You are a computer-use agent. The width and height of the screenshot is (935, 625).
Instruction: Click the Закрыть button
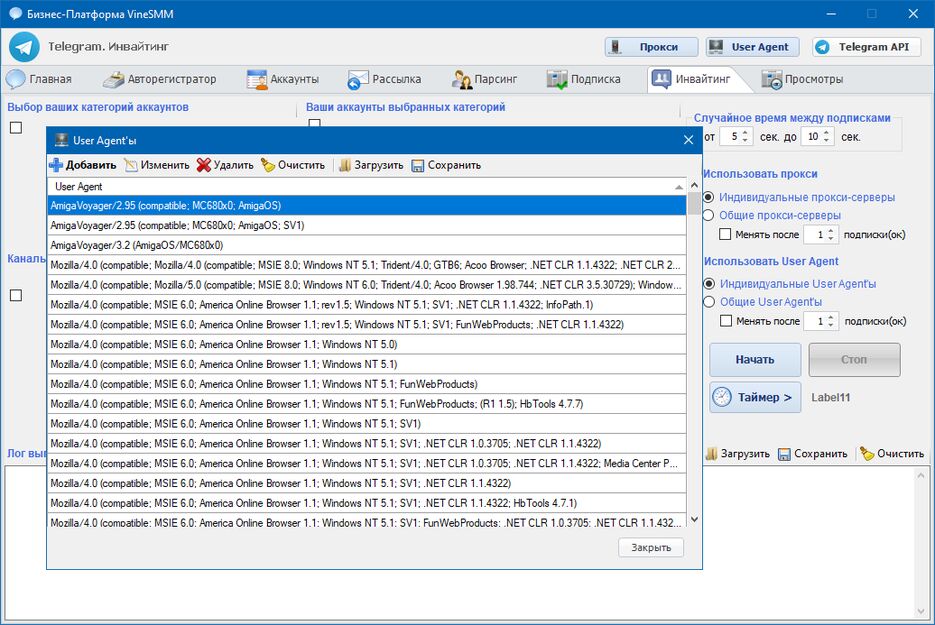point(651,547)
